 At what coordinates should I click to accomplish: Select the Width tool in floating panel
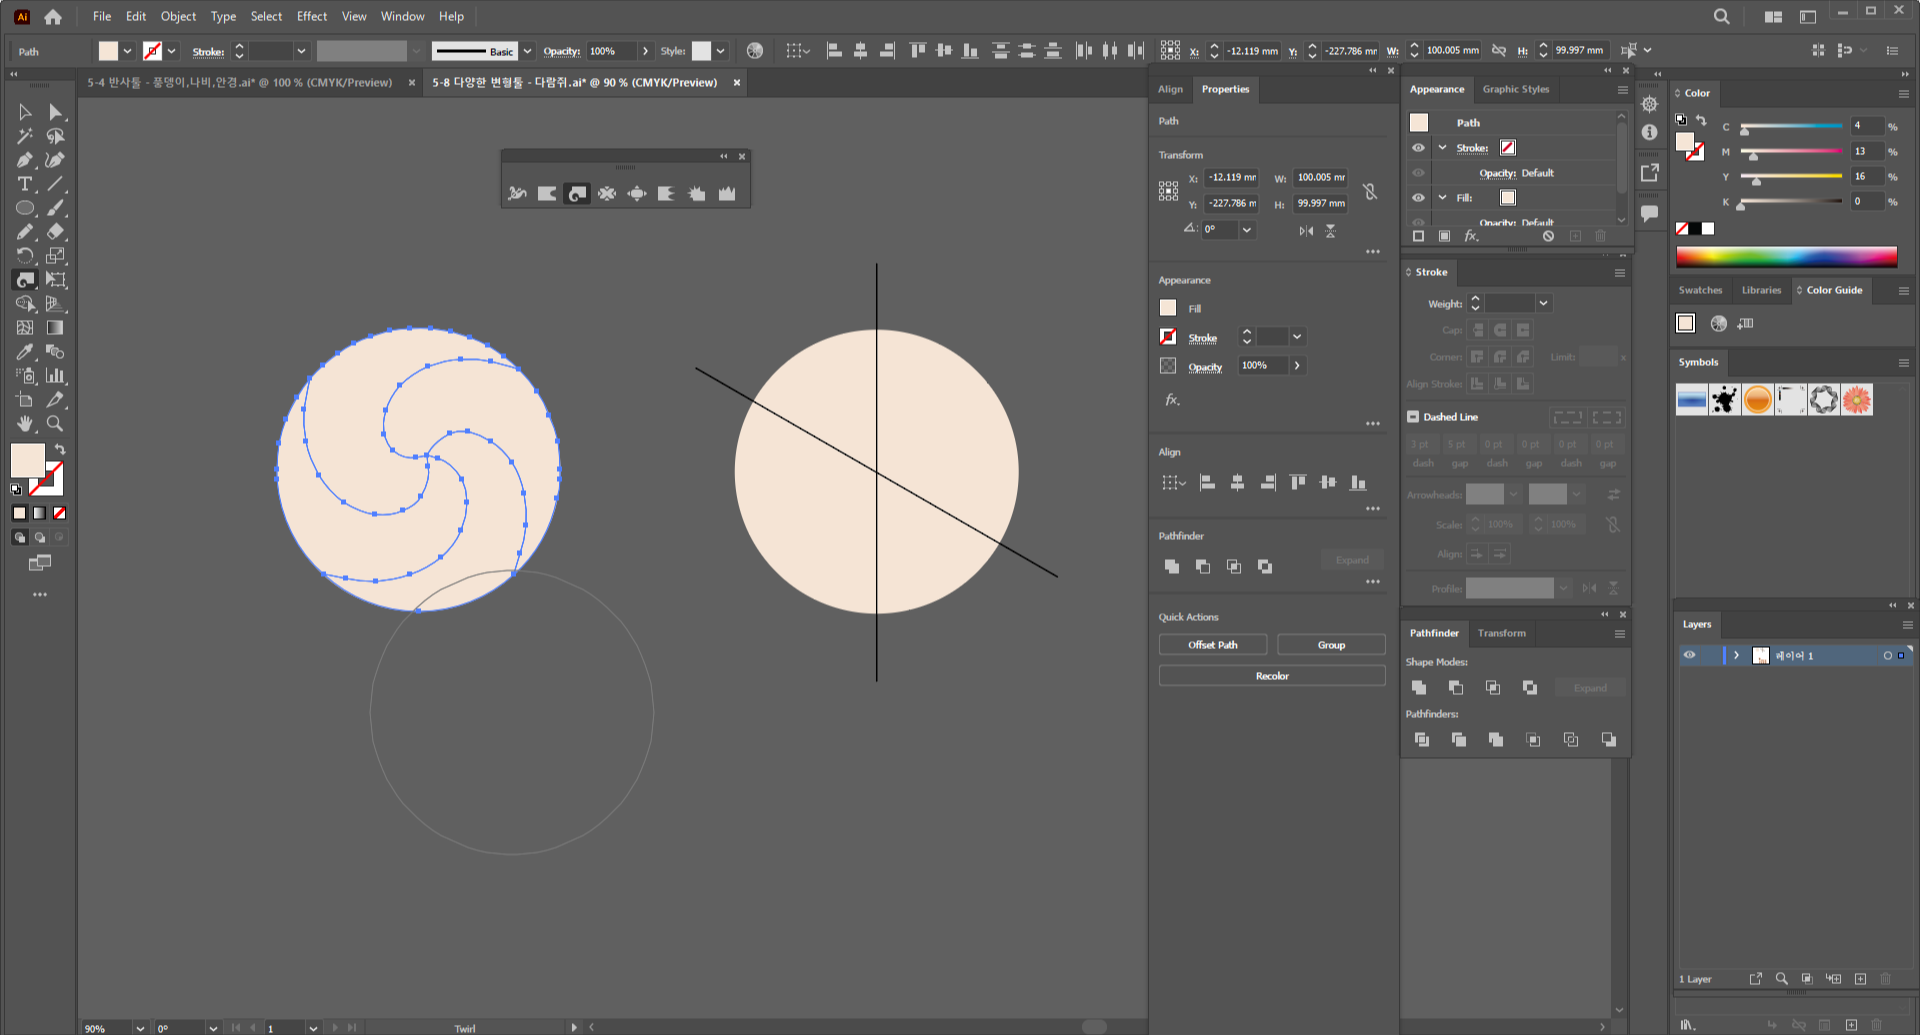click(517, 194)
